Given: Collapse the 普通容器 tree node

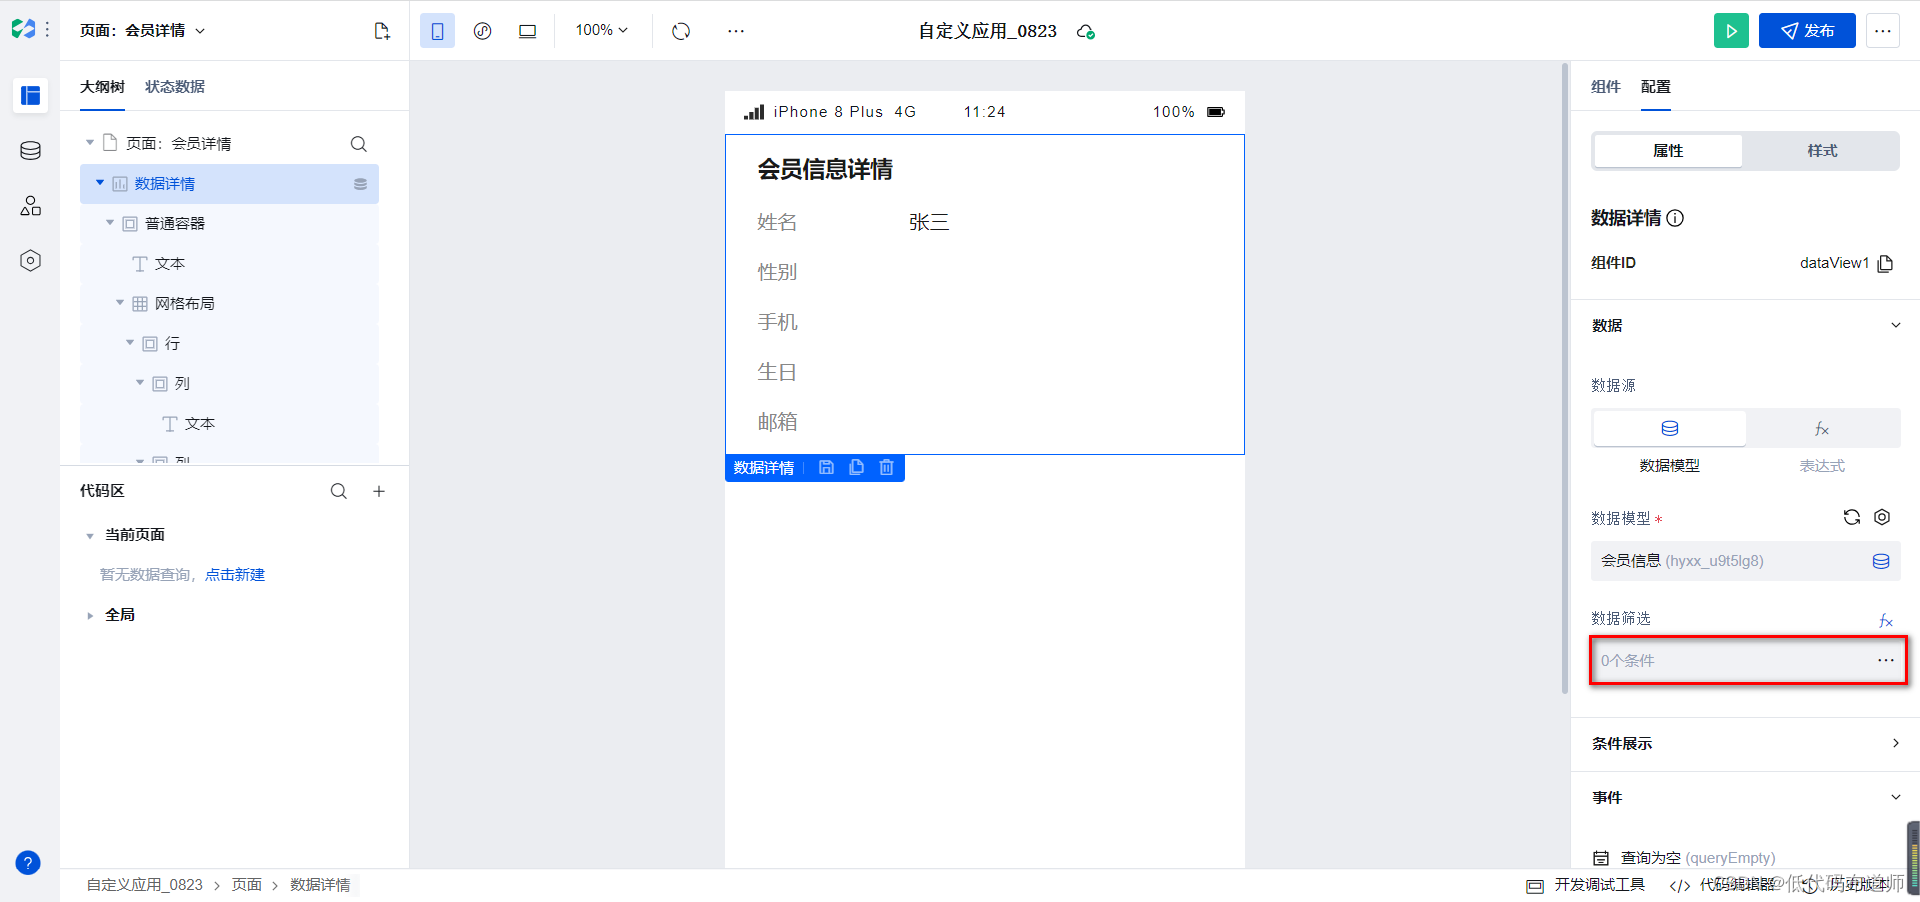Looking at the screenshot, I should pos(110,223).
